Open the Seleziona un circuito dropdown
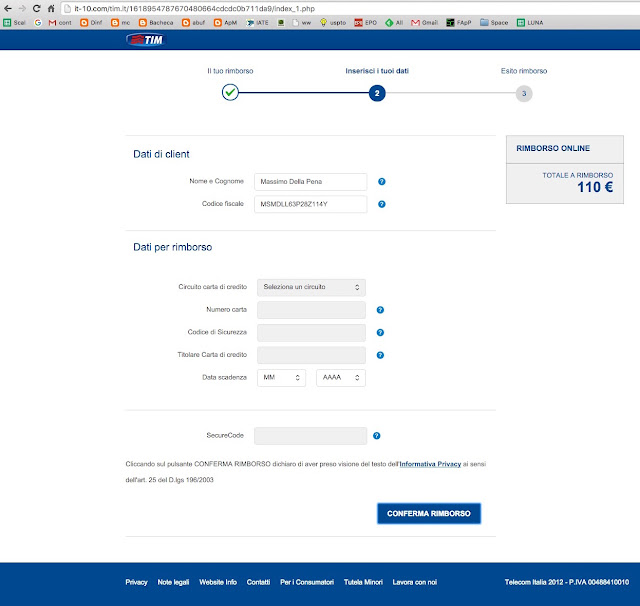 (x=311, y=287)
